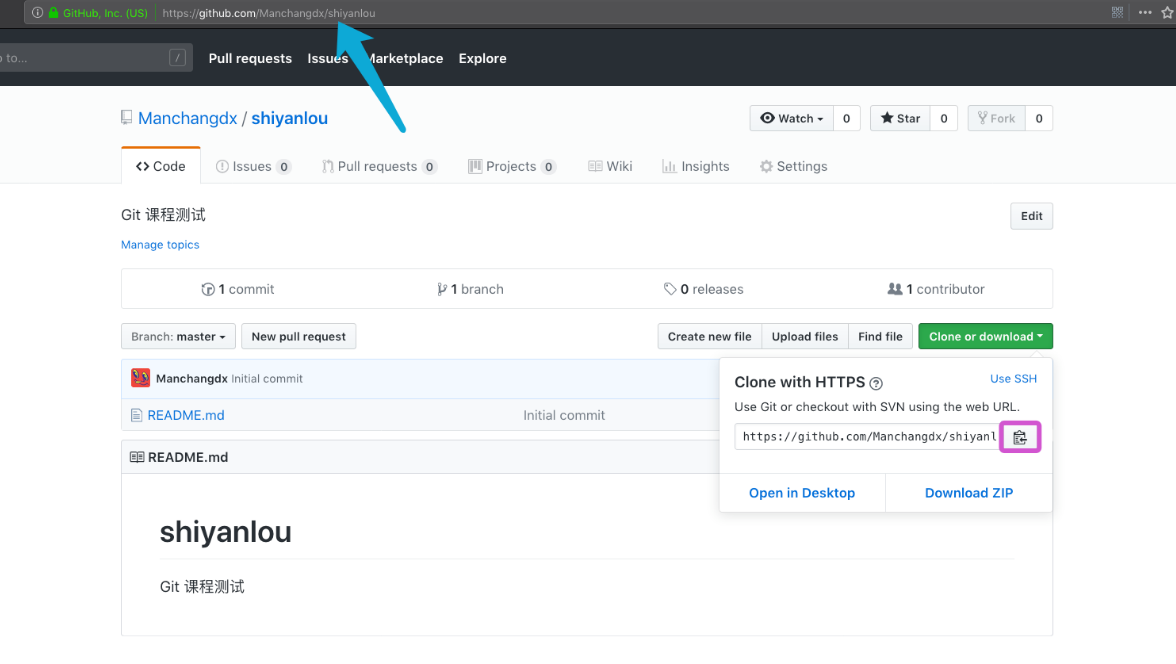Screen dimensions: 1176x664
Task: Open the Insights tab
Action: click(x=696, y=167)
